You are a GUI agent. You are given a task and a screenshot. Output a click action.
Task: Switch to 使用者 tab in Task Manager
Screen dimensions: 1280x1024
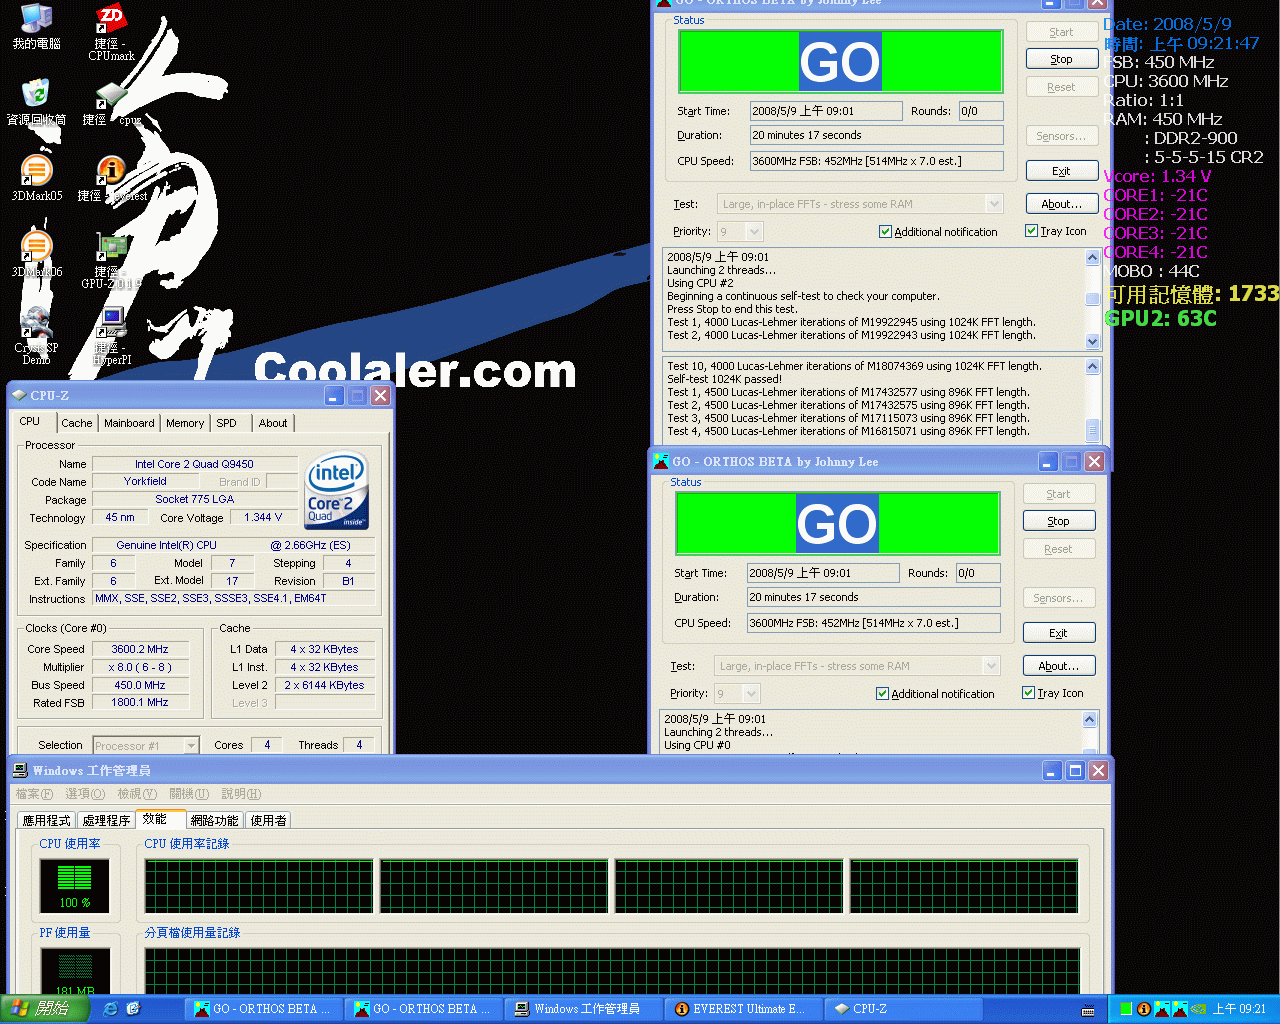click(x=268, y=820)
